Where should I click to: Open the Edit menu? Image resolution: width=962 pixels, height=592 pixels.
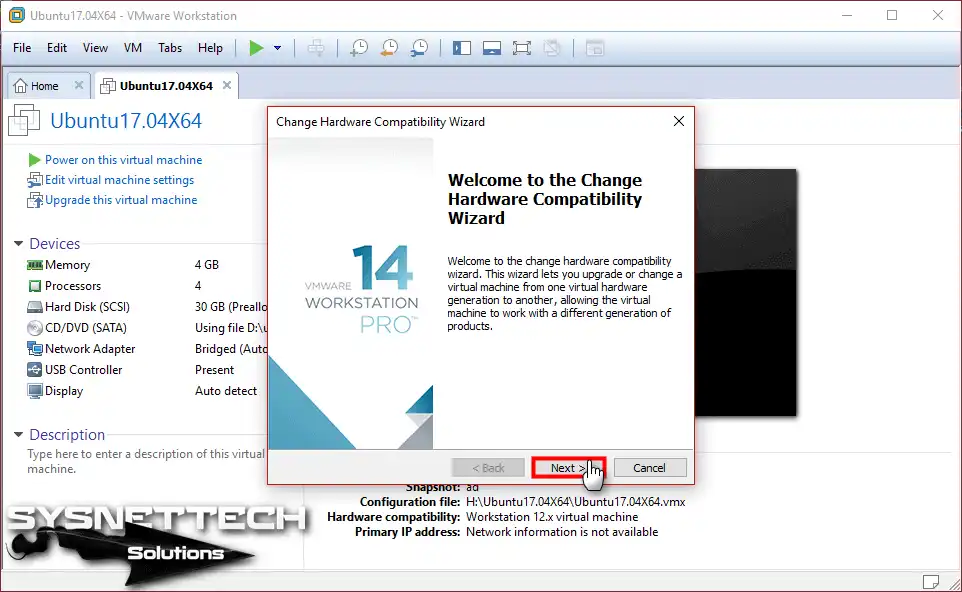click(57, 48)
